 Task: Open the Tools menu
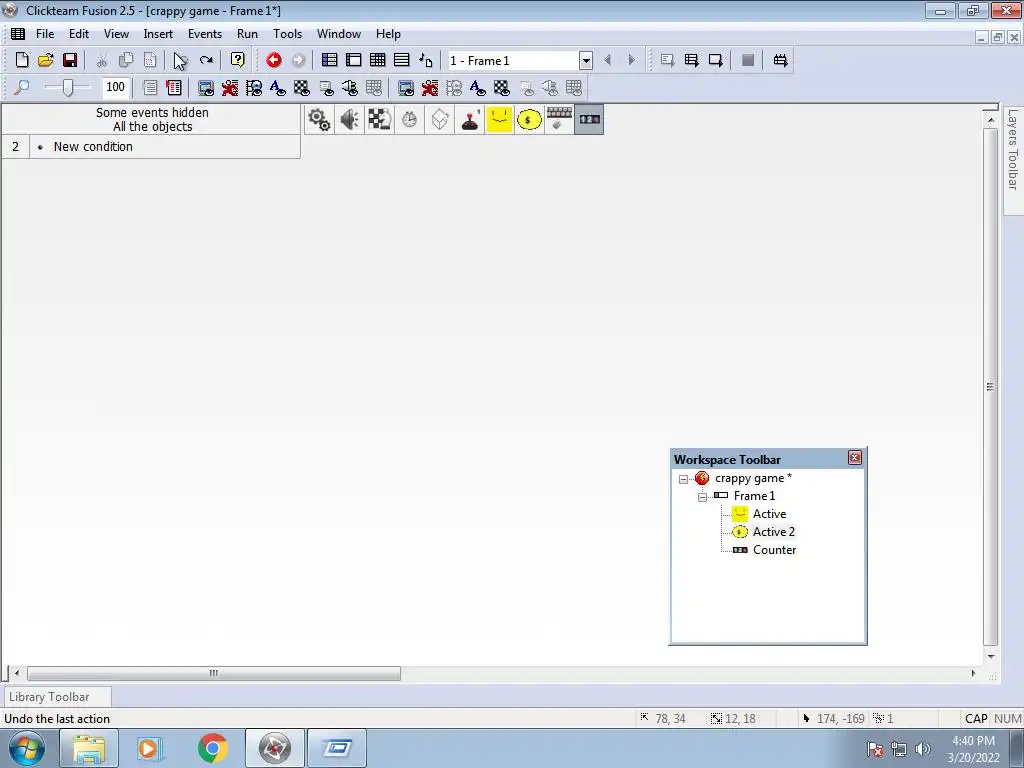coord(287,34)
